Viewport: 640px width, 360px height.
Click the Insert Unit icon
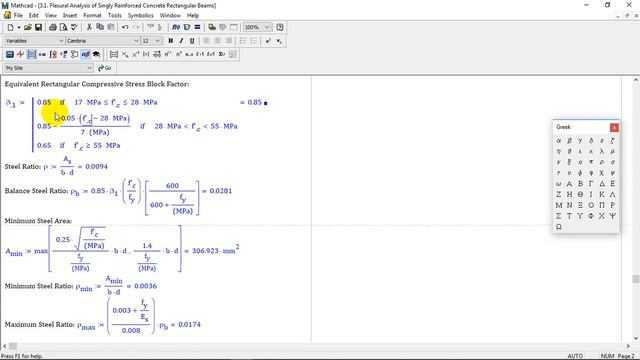[x=187, y=27]
